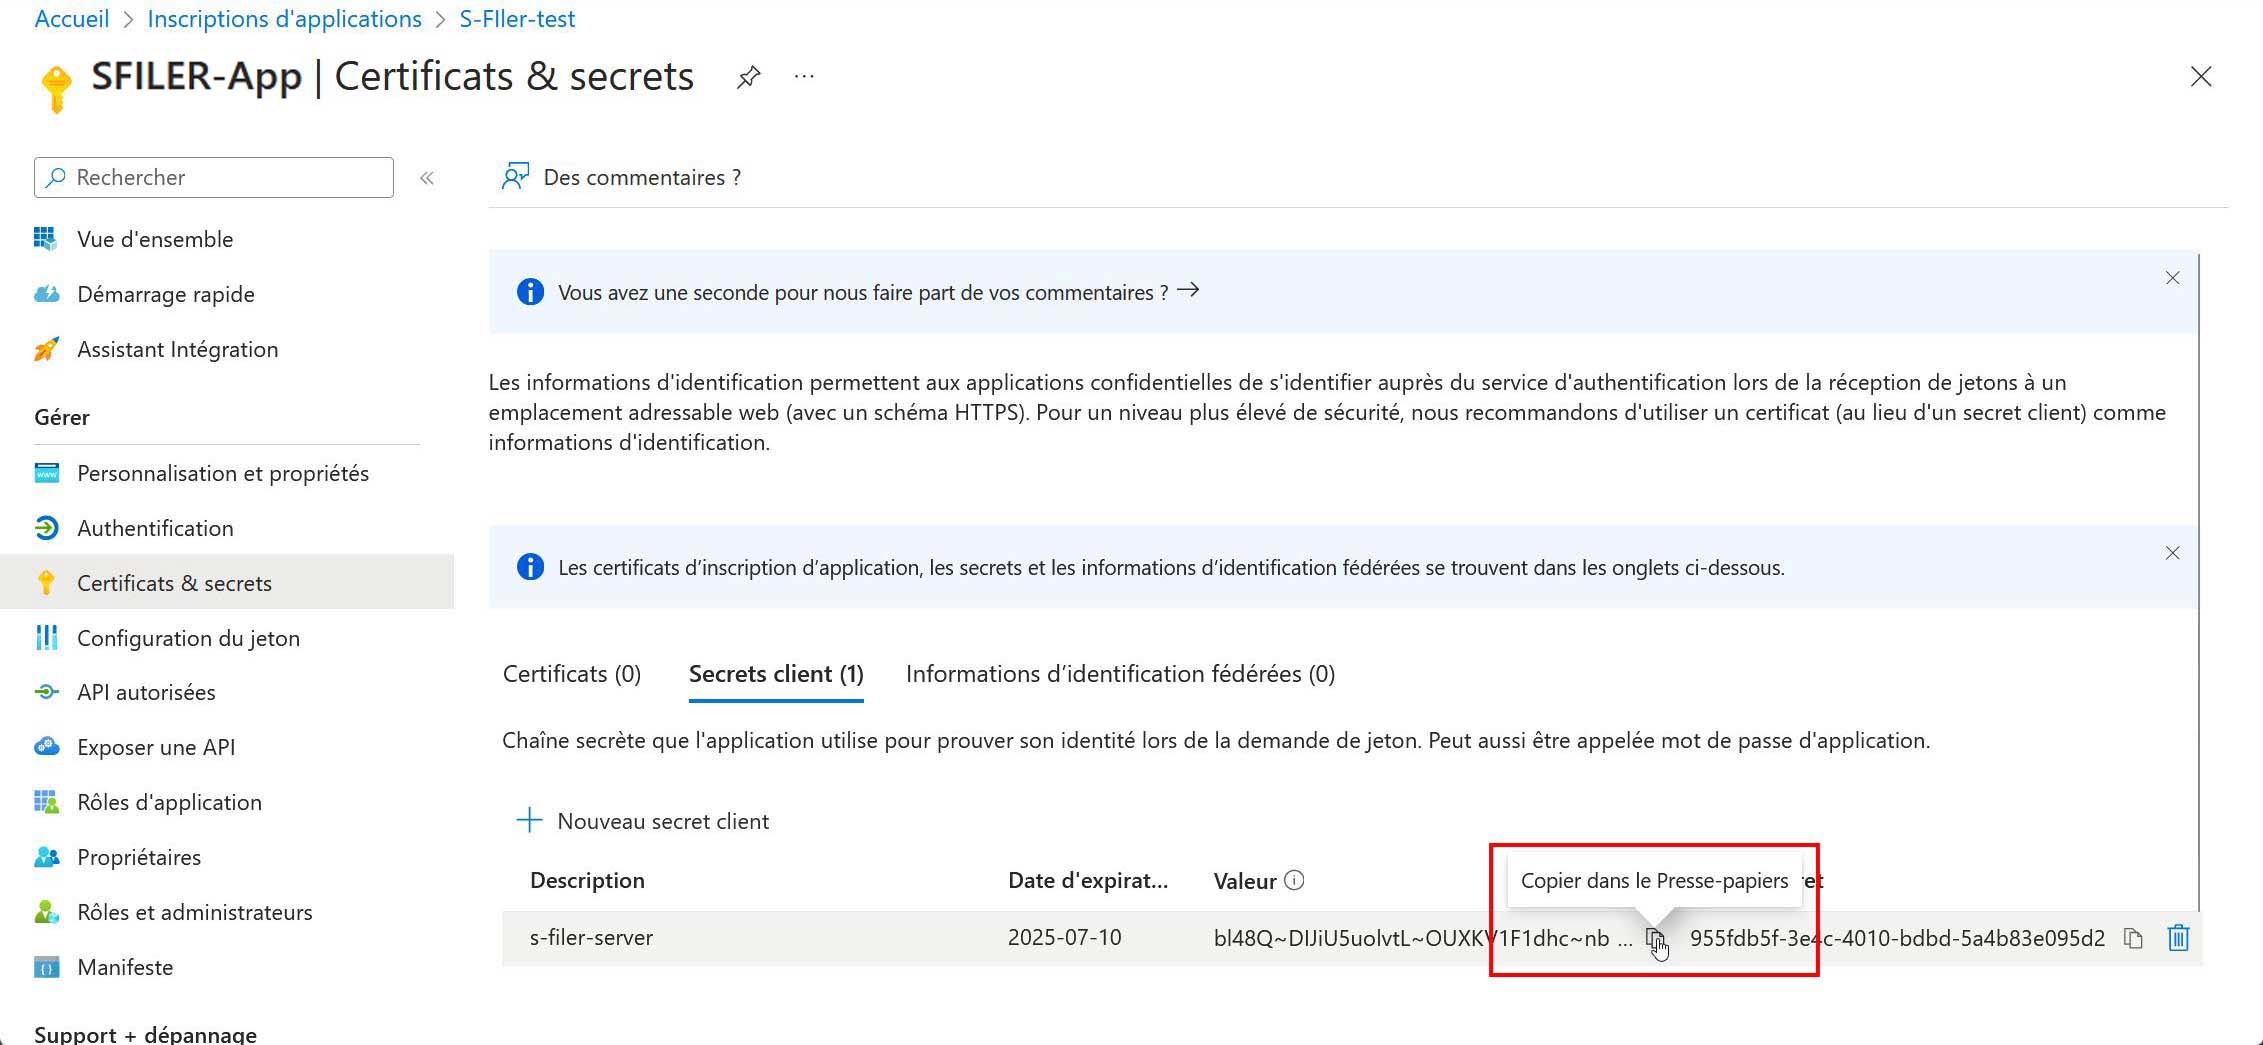Screen dimensions: 2263x1045
Task: Click the Vue d'ensemble grid icon
Action: click(46, 239)
